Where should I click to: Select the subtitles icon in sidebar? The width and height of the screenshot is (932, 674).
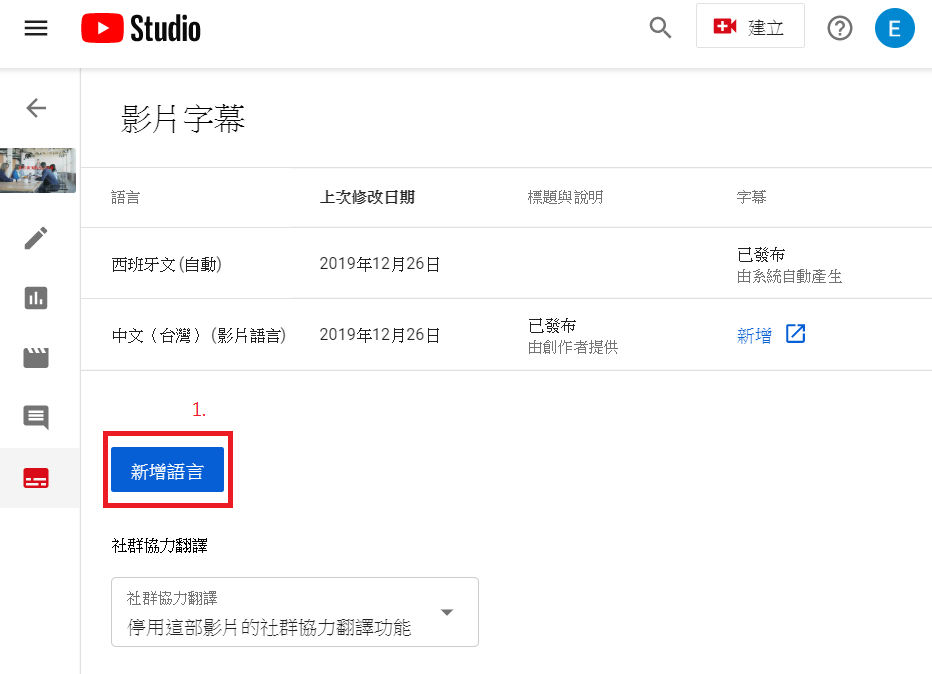point(36,478)
